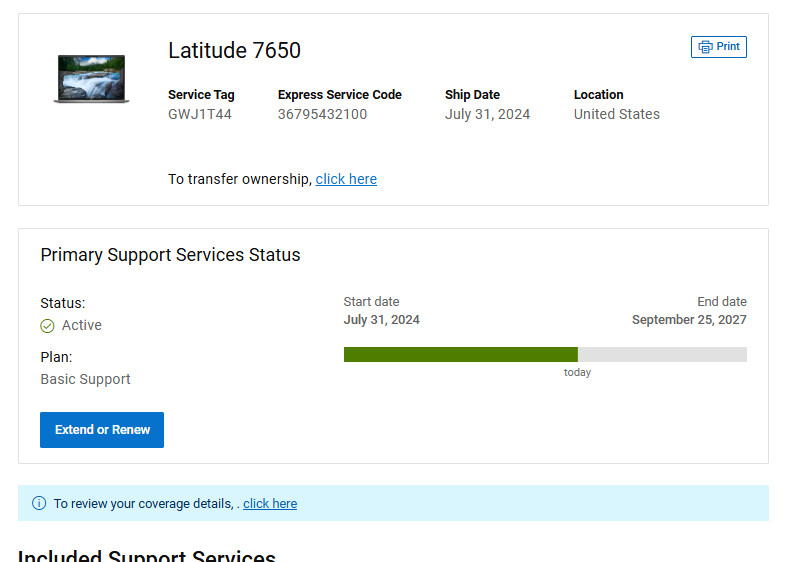This screenshot has width=806, height=562.
Task: Open the coverage details click here link
Action: click(x=270, y=503)
